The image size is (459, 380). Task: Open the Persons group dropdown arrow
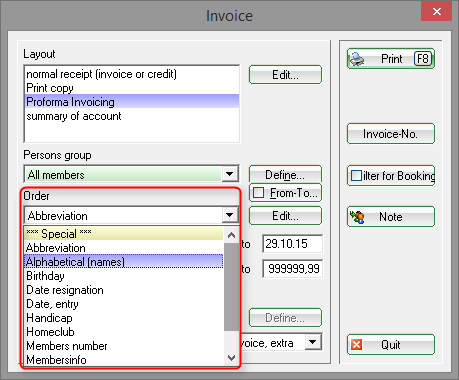point(230,174)
